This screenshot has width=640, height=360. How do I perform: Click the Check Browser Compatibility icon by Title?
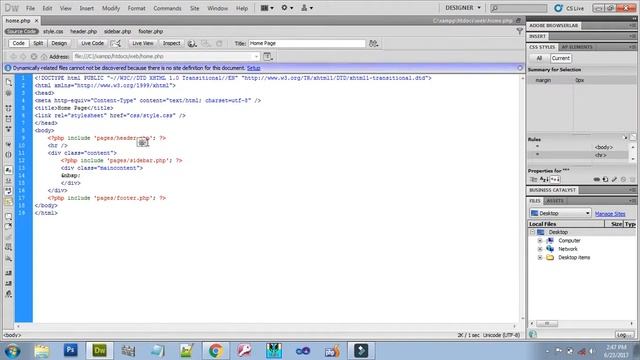[x=373, y=43]
